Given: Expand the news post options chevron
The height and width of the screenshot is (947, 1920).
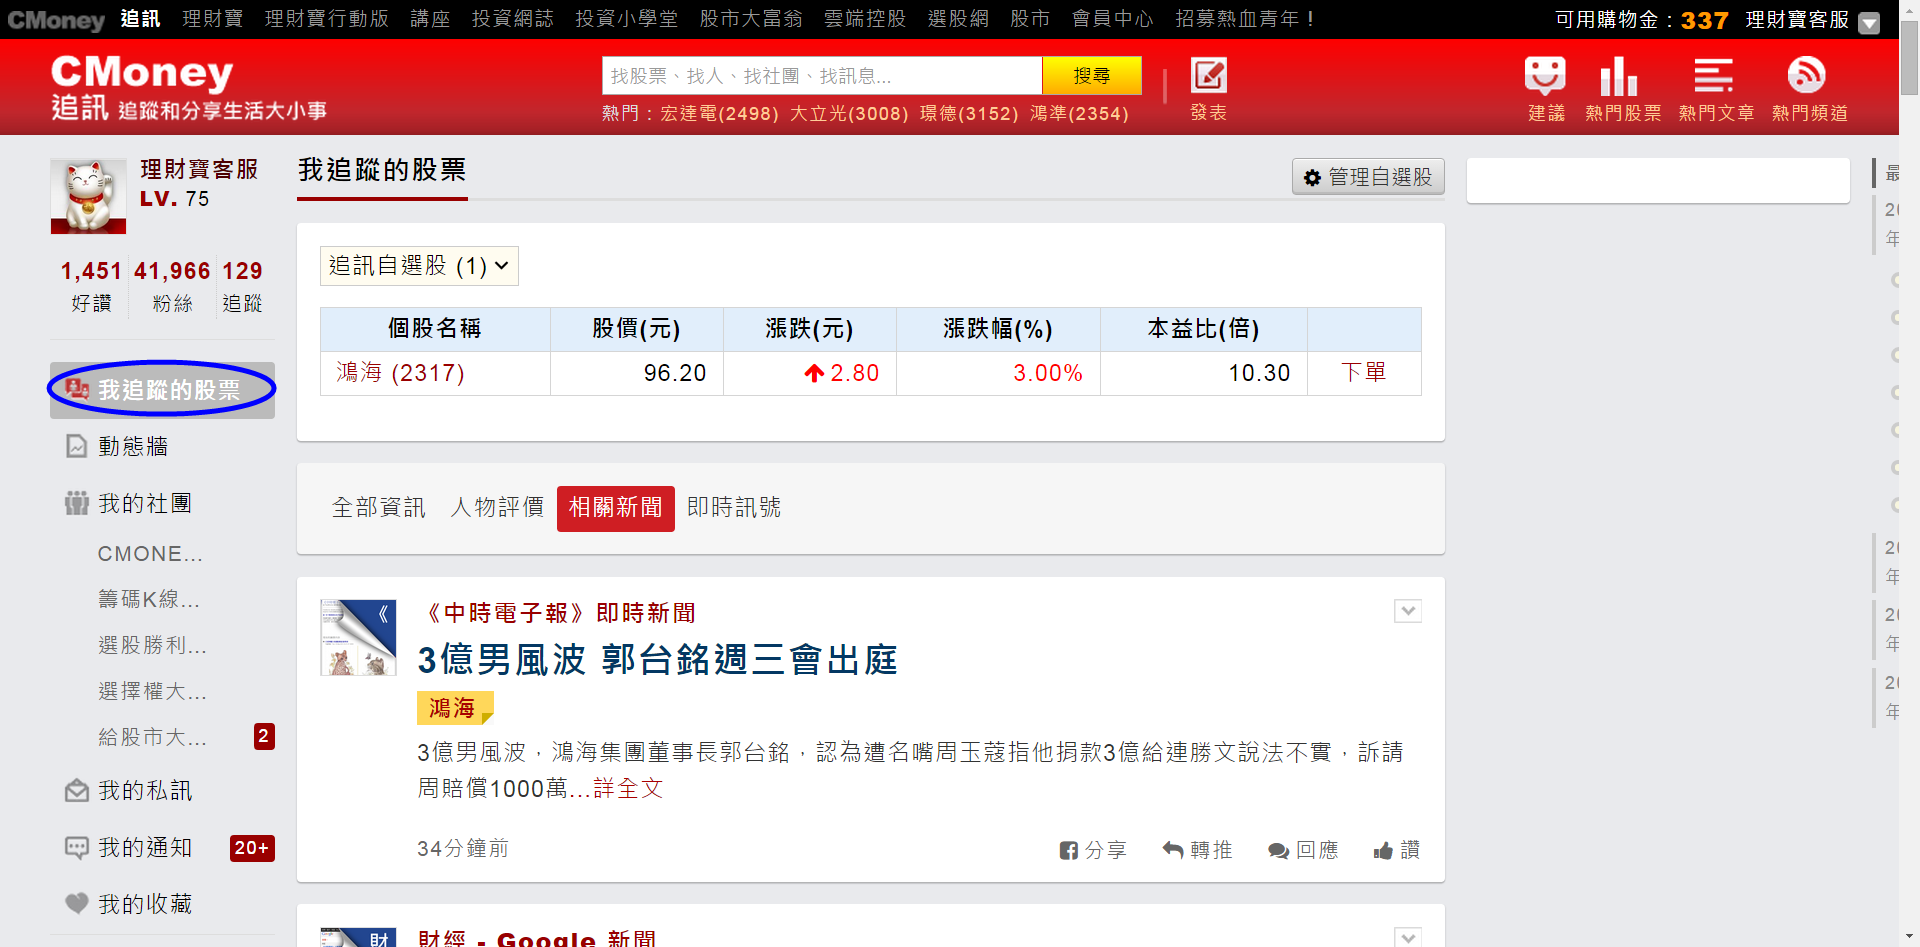Looking at the screenshot, I should pyautogui.click(x=1408, y=611).
